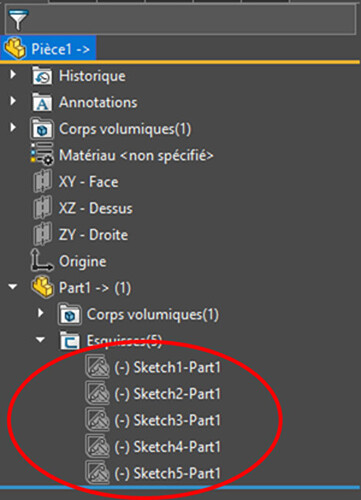Click the Historique folder icon
361x500 pixels.
42,76
